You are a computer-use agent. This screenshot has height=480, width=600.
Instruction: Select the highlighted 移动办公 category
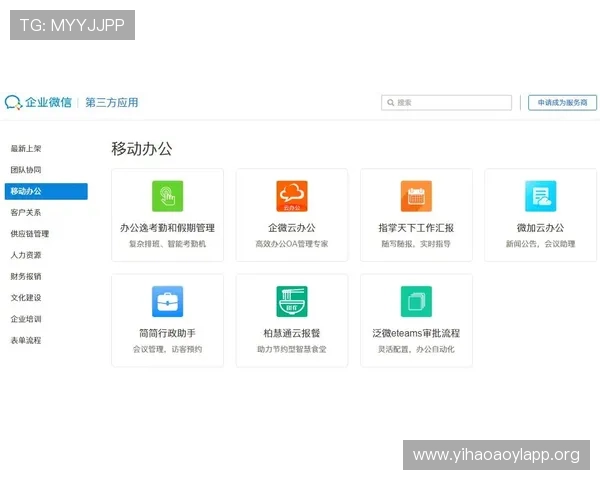46,191
